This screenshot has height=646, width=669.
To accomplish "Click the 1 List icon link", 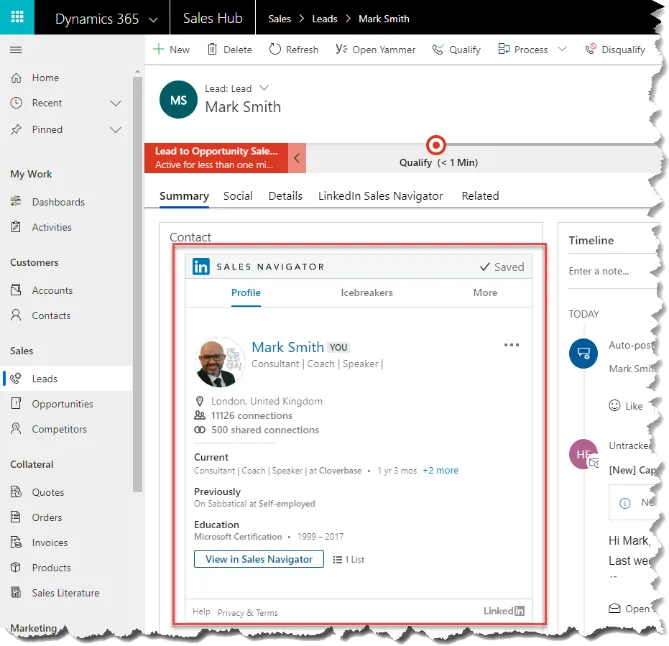I will pyautogui.click(x=348, y=560).
